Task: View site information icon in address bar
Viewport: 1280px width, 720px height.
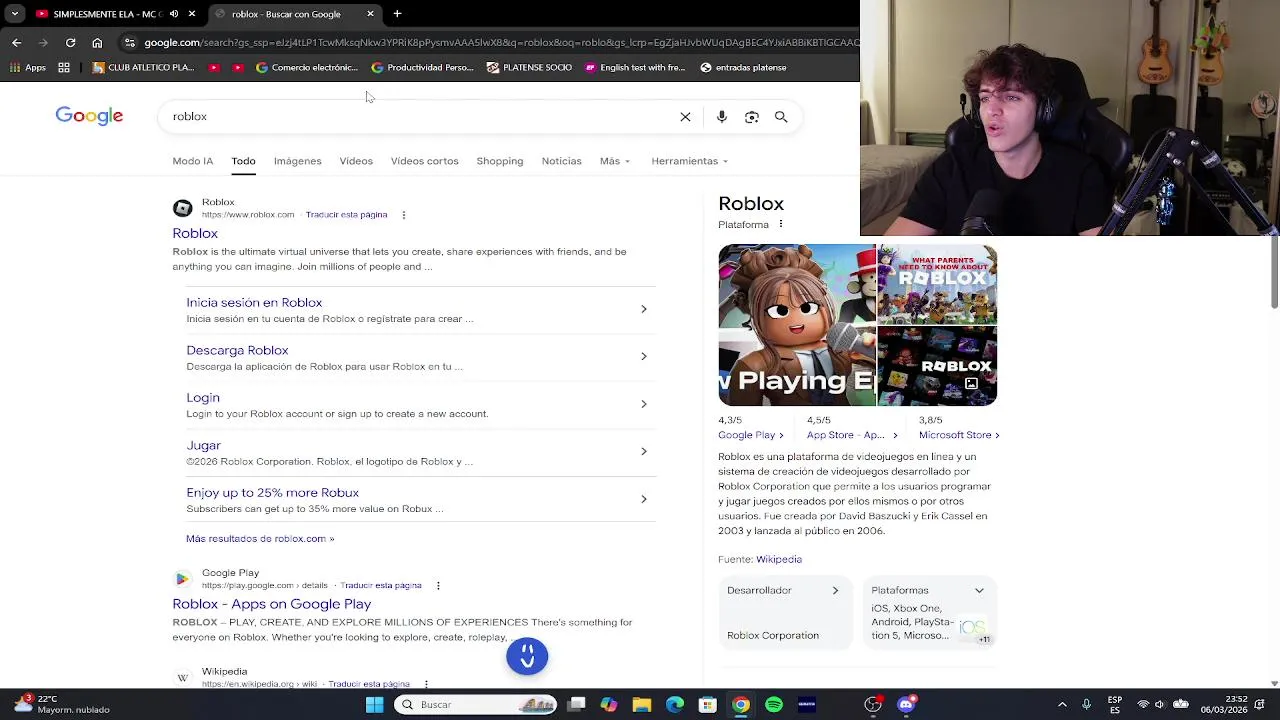Action: [129, 42]
